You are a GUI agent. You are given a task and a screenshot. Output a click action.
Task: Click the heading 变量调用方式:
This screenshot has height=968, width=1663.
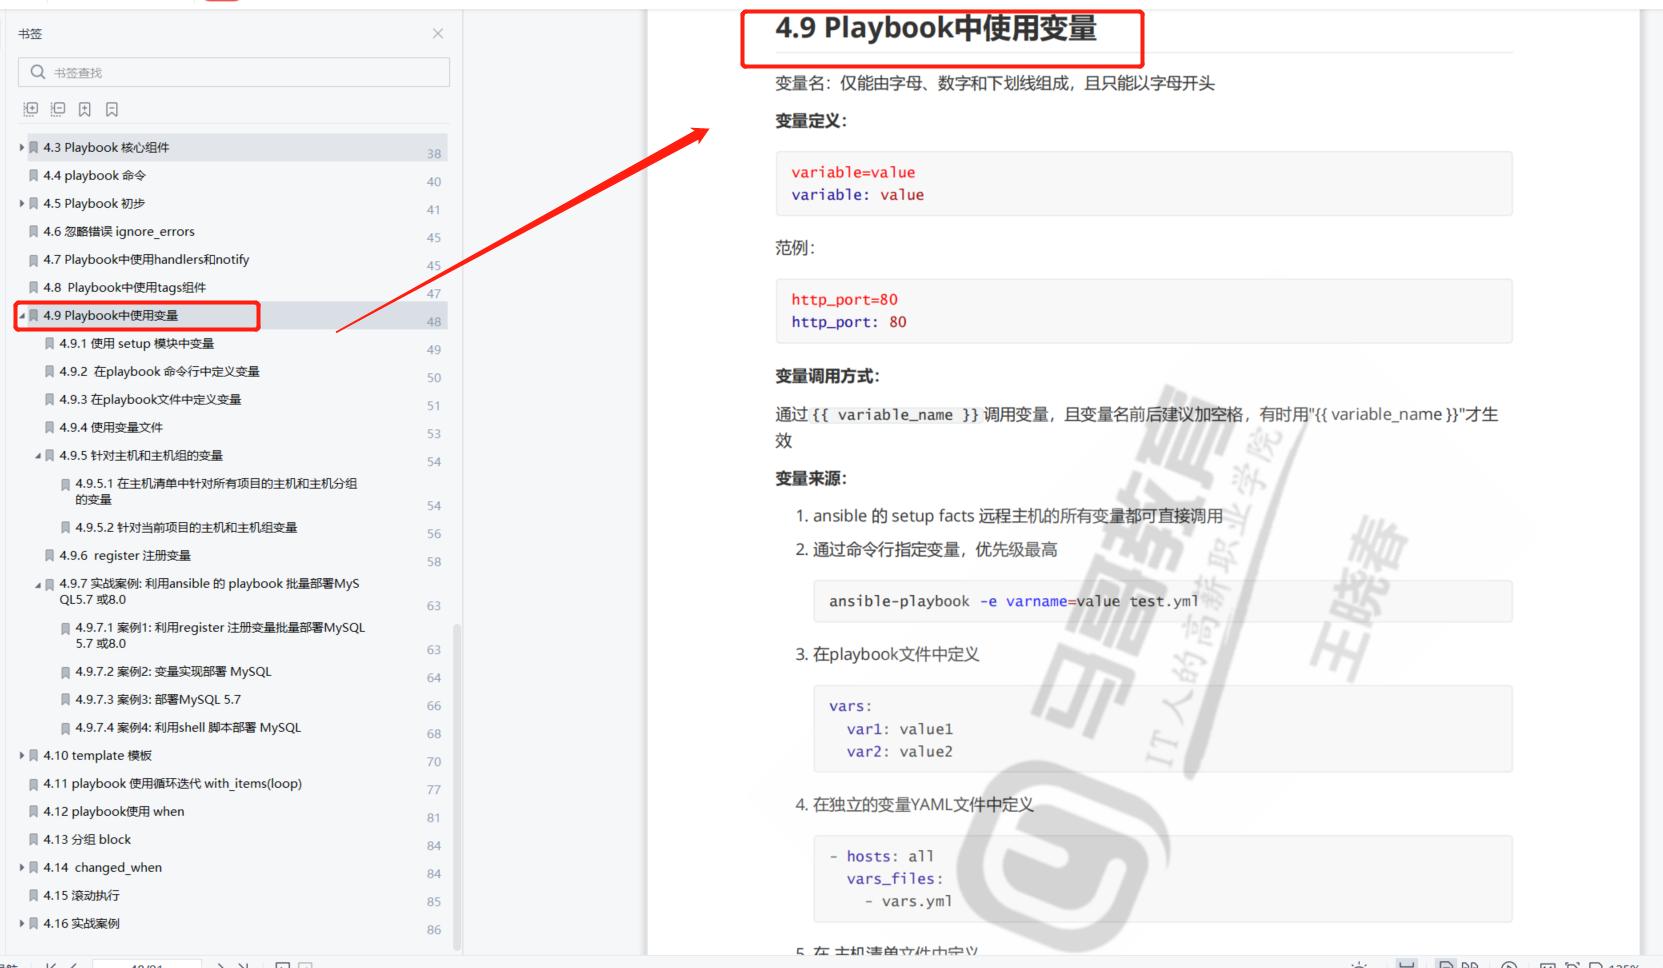827,376
